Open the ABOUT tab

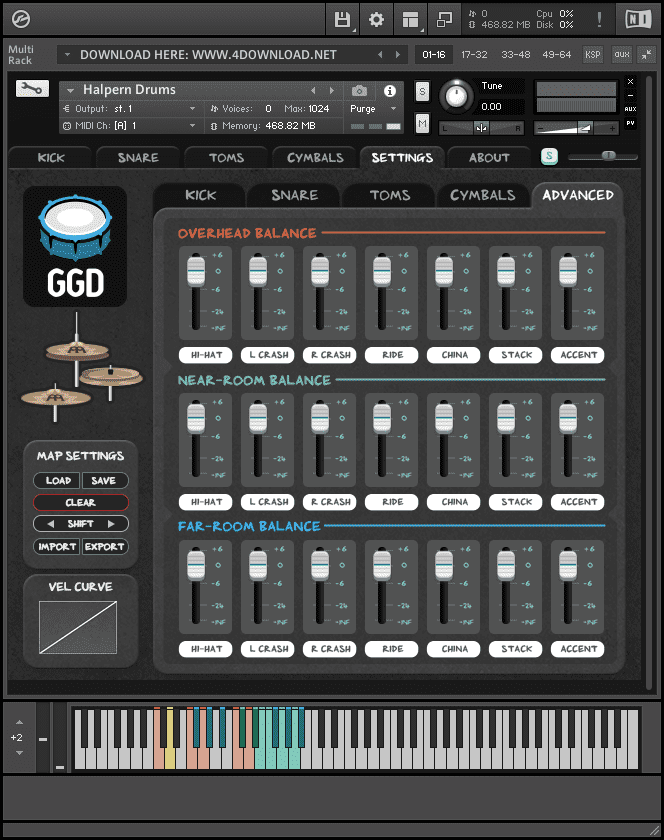coord(489,158)
